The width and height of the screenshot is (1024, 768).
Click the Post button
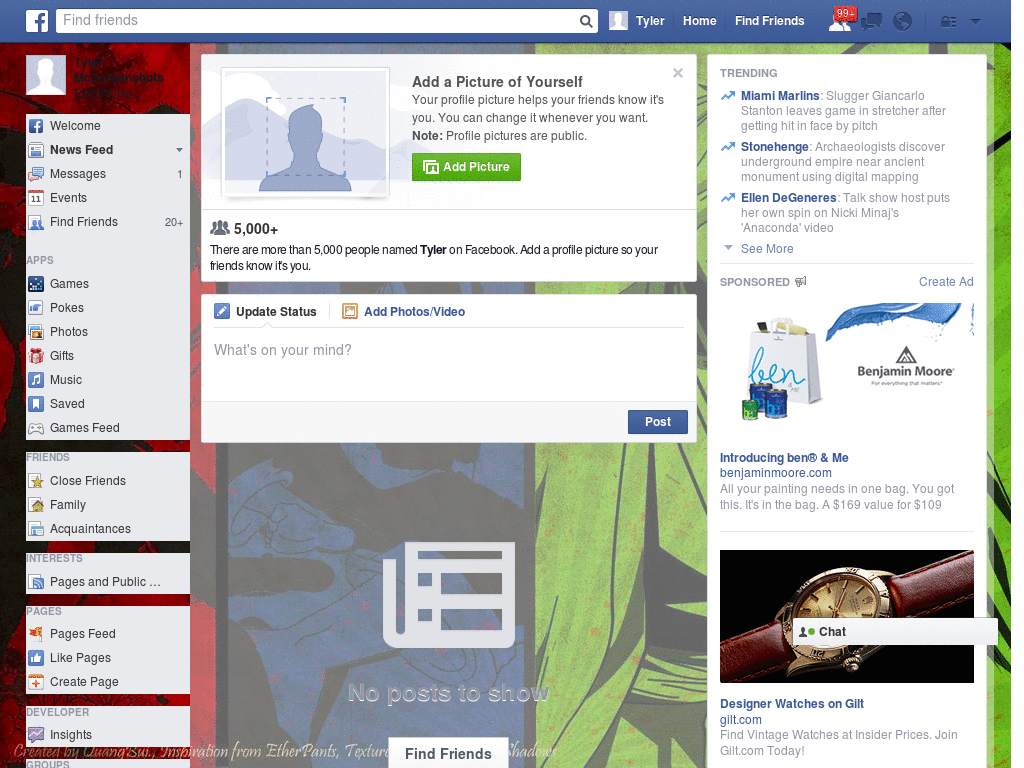(658, 422)
